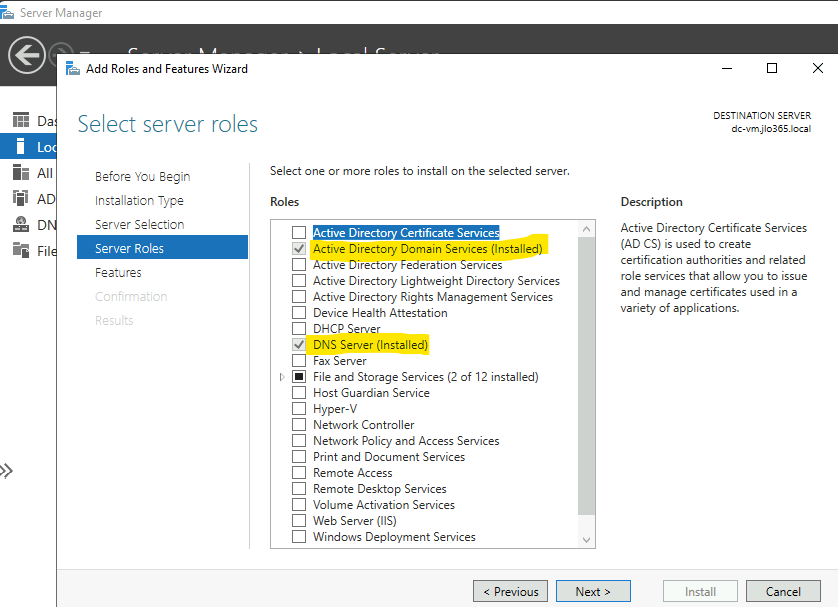This screenshot has height=607, width=838.
Task: Go to Server Selection step
Action: [x=139, y=224]
